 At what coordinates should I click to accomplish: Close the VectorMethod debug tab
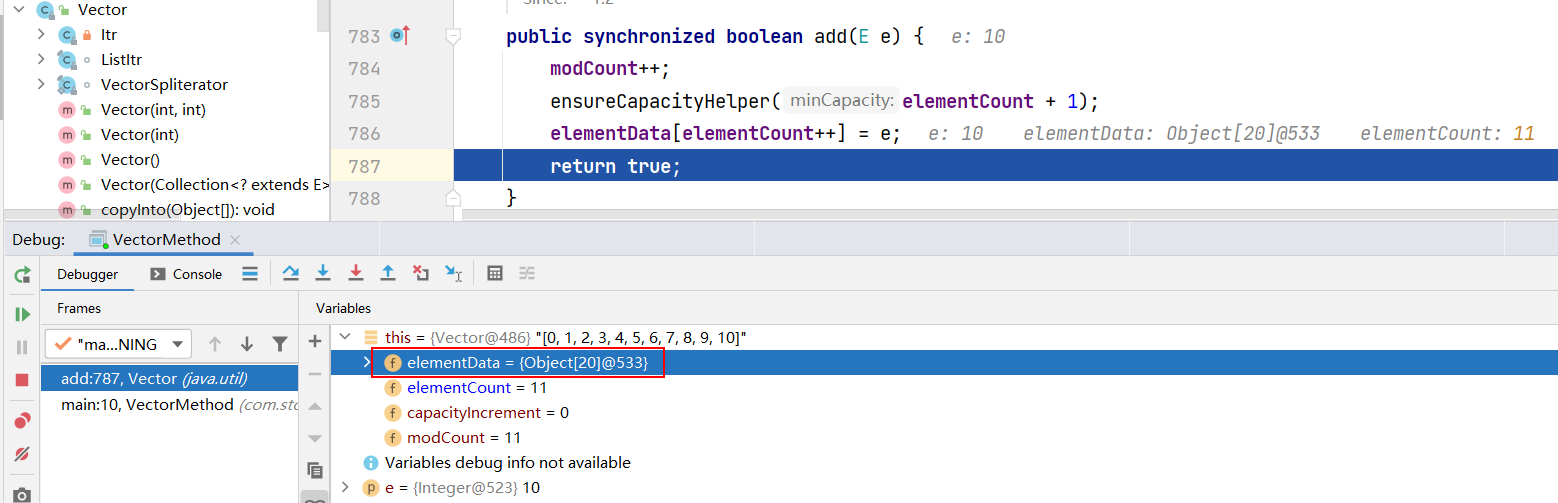pyautogui.click(x=235, y=240)
